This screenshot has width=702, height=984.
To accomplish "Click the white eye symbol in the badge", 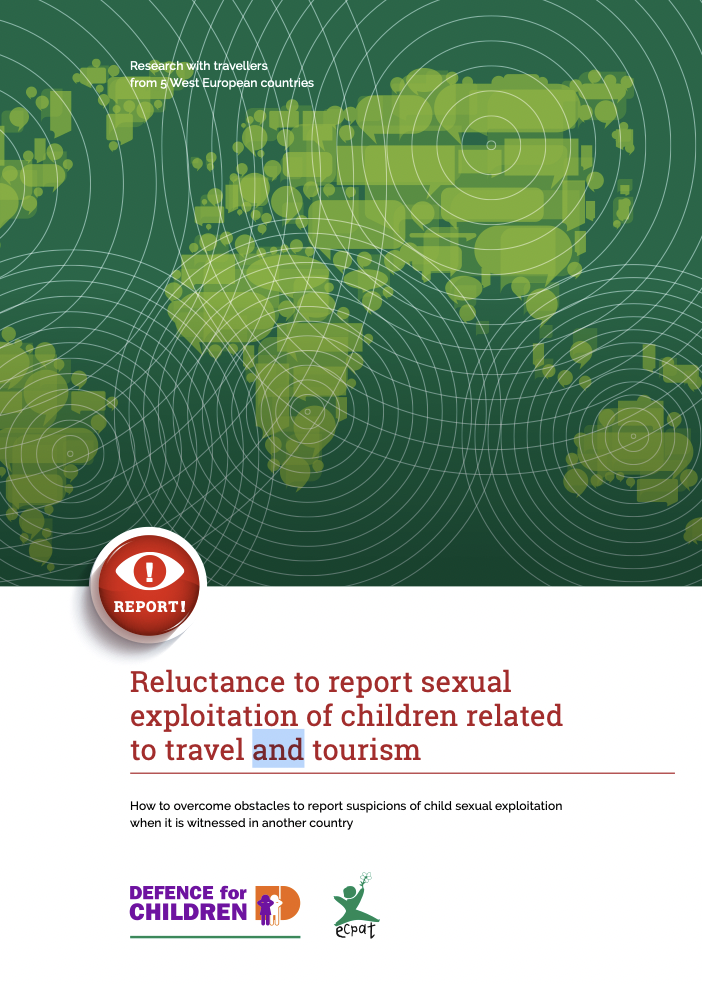I will click(x=149, y=571).
